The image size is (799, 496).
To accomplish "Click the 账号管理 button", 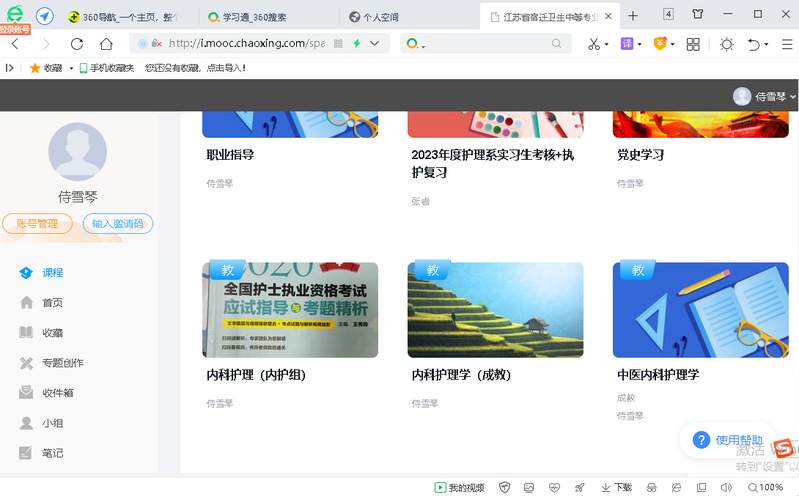I will (38, 224).
